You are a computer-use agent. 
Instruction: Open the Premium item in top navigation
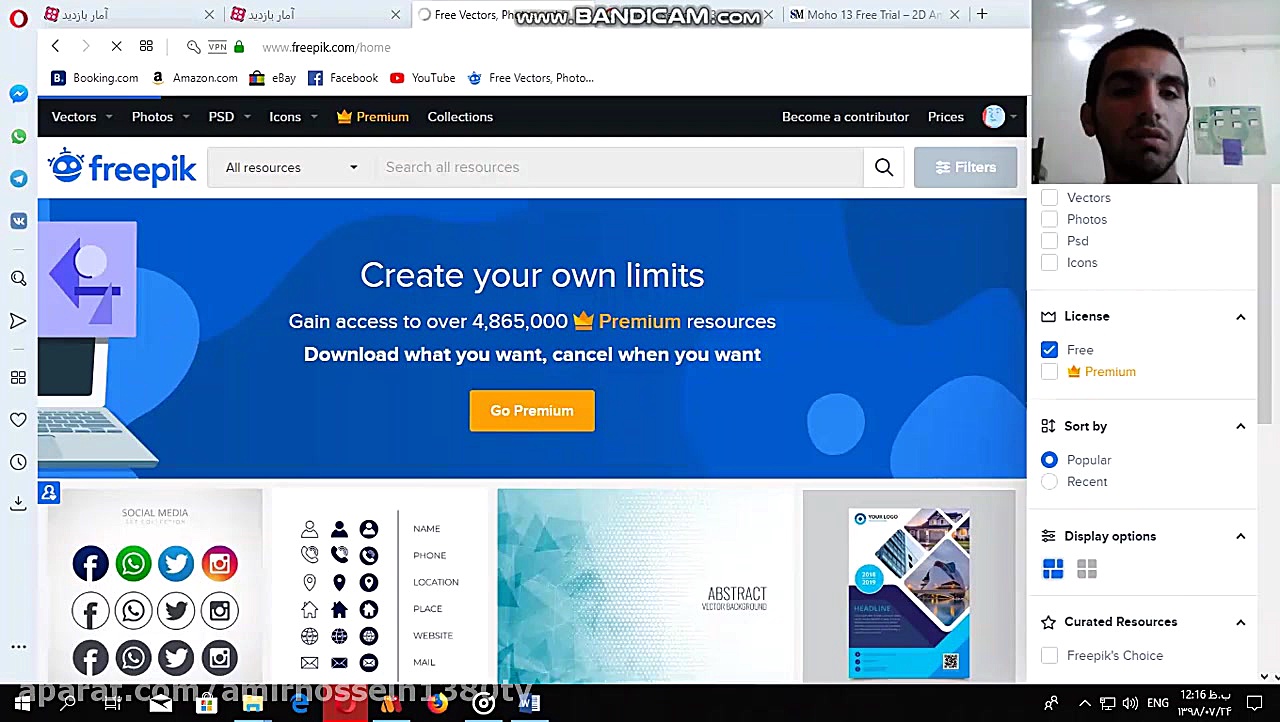(373, 117)
